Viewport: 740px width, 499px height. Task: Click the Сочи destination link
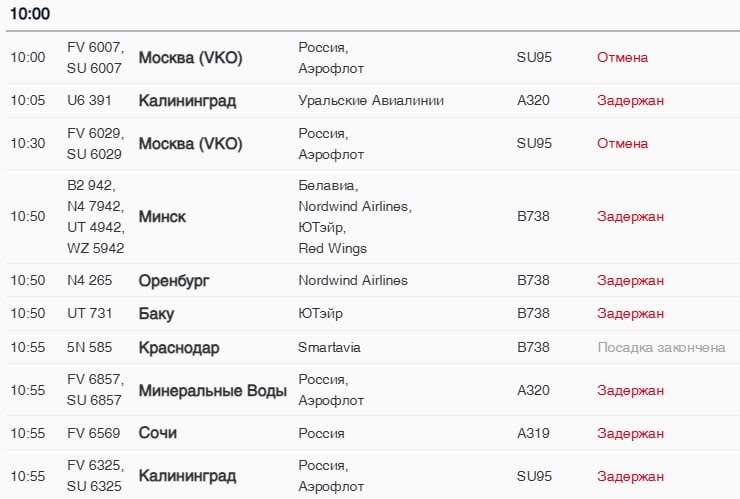pos(158,434)
